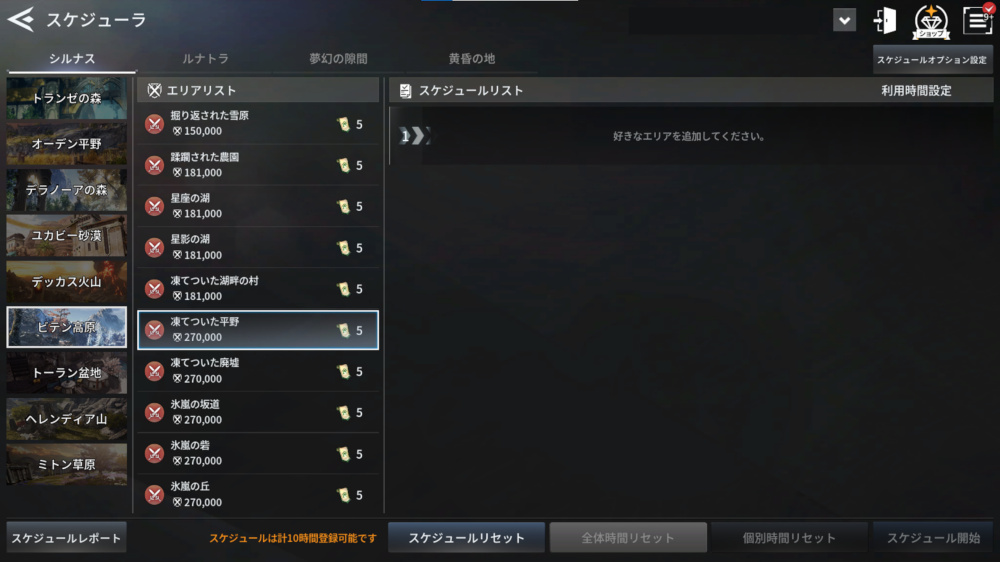Click the スケジュールリセット button
Viewport: 1000px width, 562px height.
pos(466,538)
